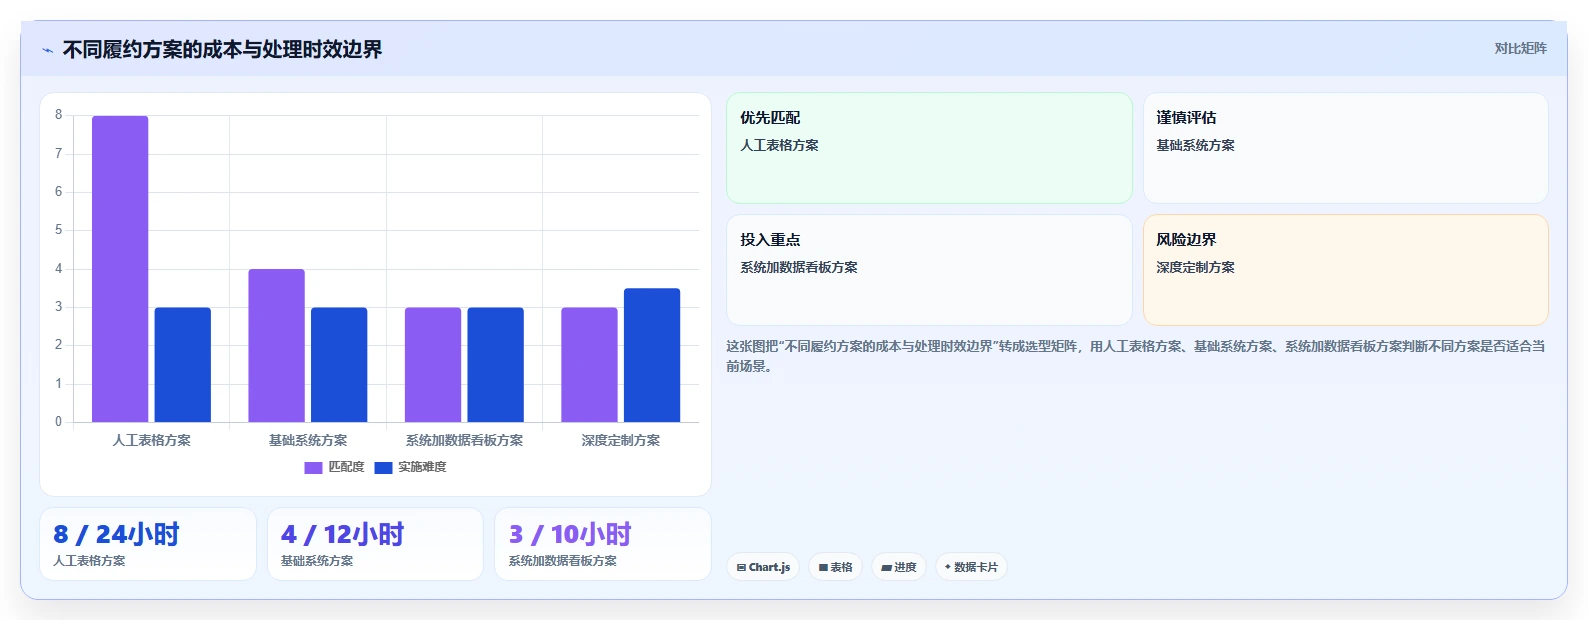Click the panel title 不同履约方案的成本与处理时效边界
Image resolution: width=1588 pixels, height=620 pixels.
(x=222, y=49)
